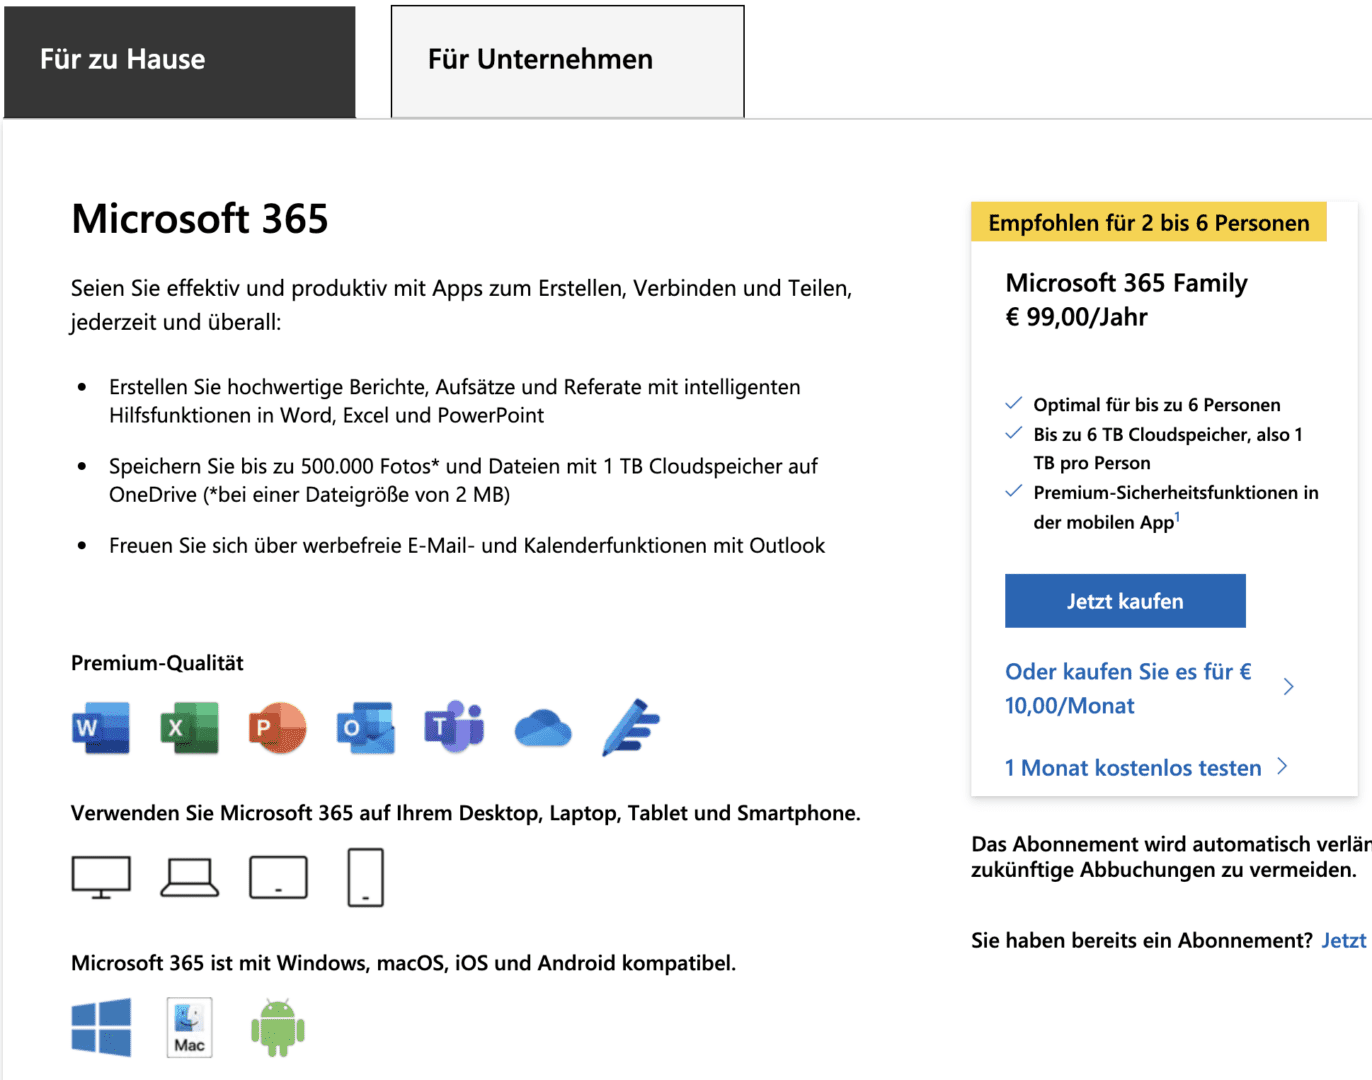Switch to the Für zu Hause tab
This screenshot has height=1080, width=1372.
[x=180, y=61]
